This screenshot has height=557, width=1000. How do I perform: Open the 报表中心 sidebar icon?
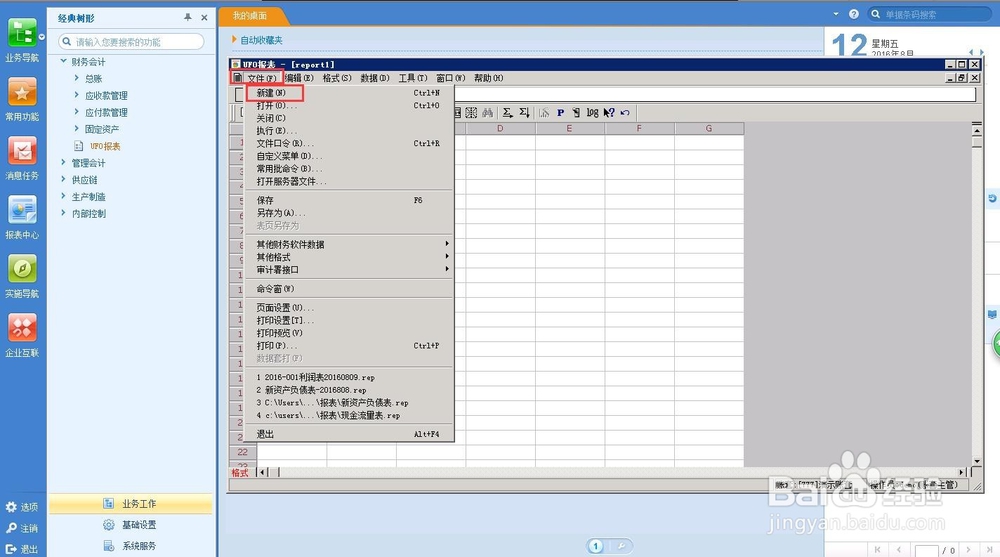(22, 210)
